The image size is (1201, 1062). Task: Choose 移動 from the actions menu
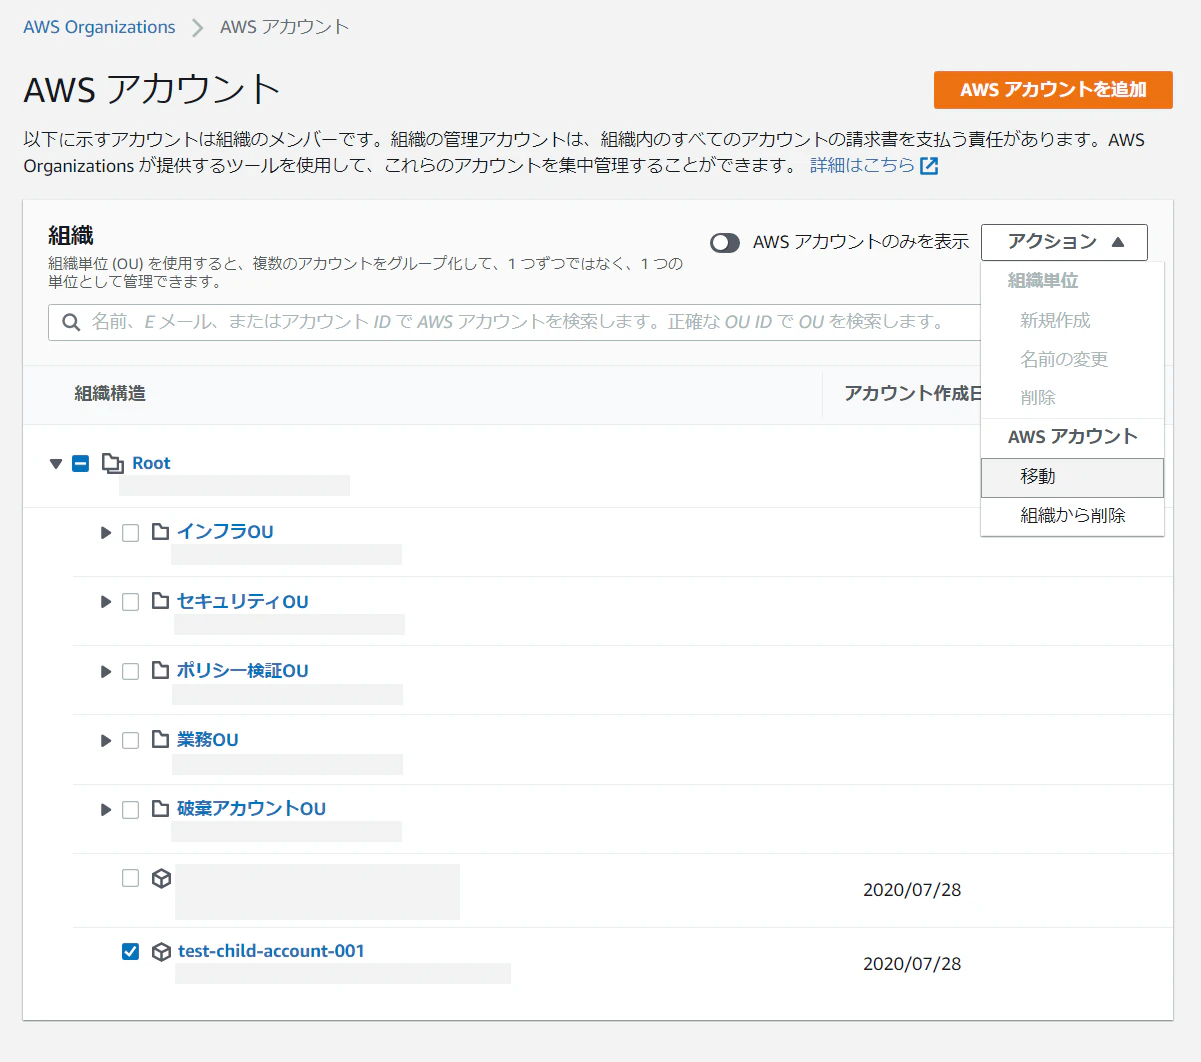click(1072, 477)
